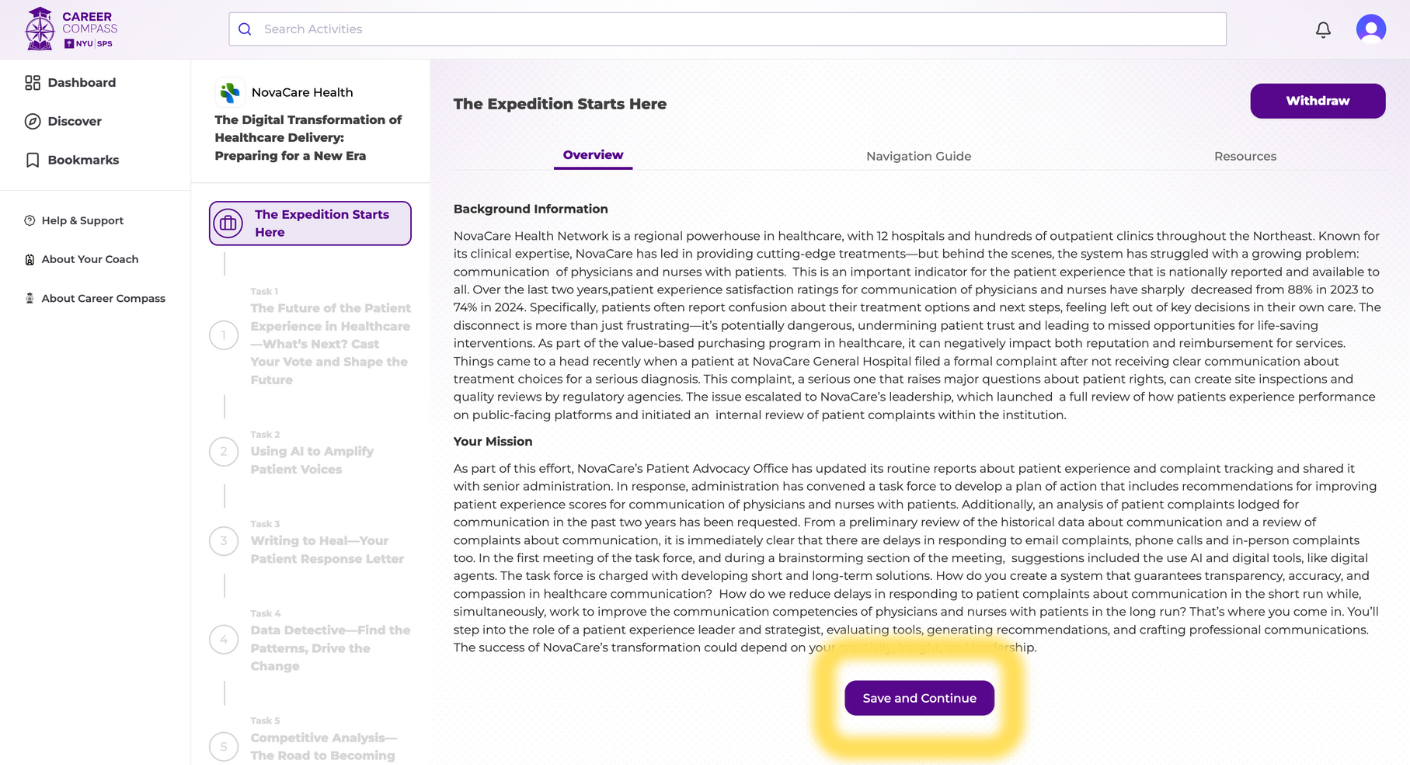Click the Dashboard grid icon
The image size is (1410, 765).
tap(33, 83)
